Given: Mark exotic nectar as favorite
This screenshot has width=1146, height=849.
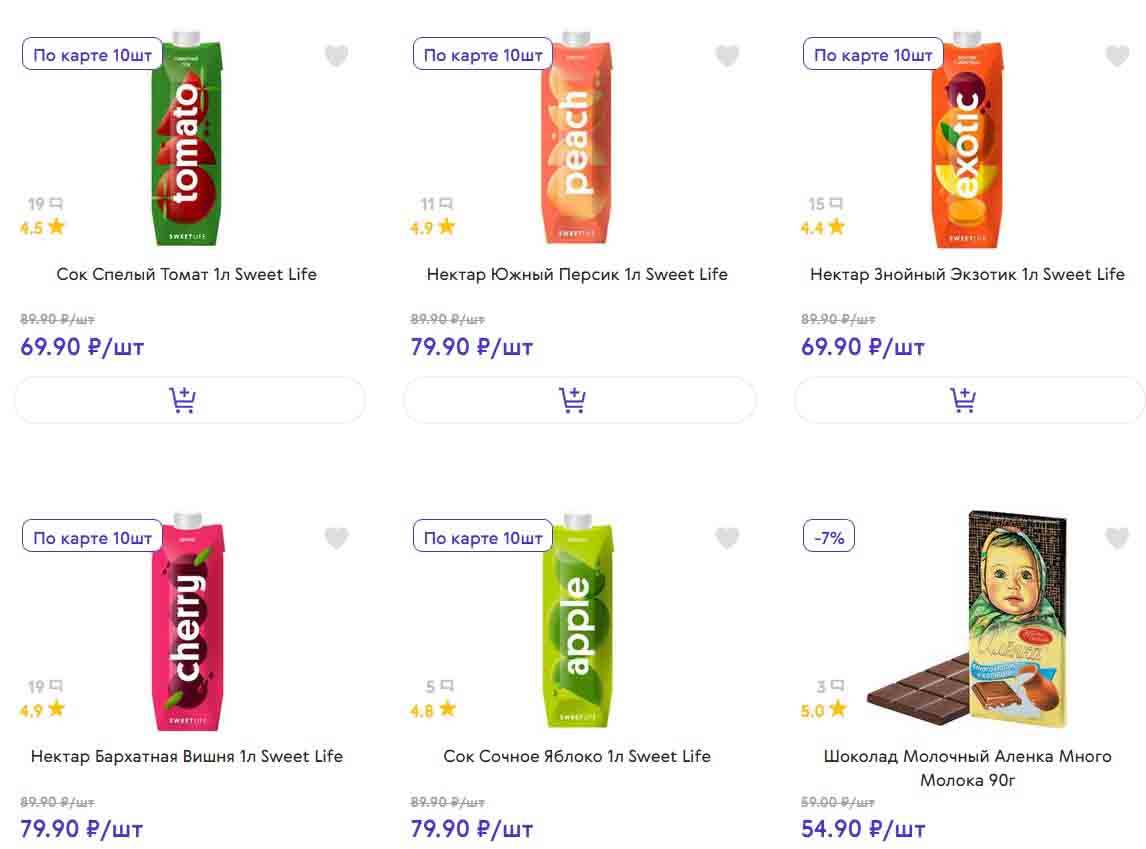Looking at the screenshot, I should click(1117, 56).
